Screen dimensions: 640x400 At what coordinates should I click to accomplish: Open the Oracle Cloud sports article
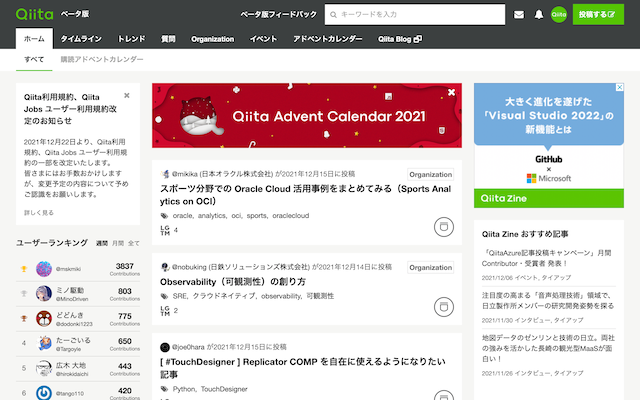pyautogui.click(x=306, y=195)
